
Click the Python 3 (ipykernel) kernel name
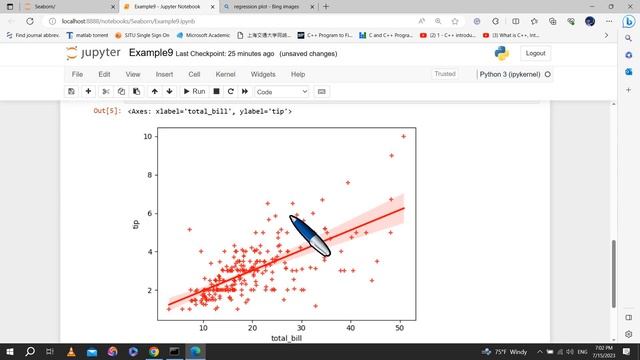pos(510,74)
